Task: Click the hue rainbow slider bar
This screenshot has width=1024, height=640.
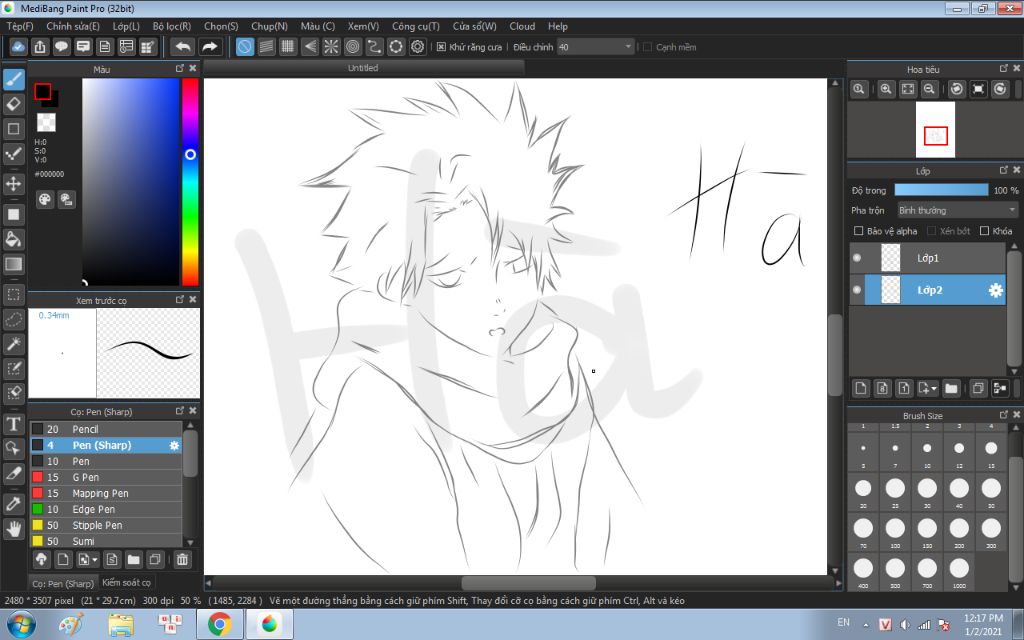Action: pyautogui.click(x=190, y=182)
